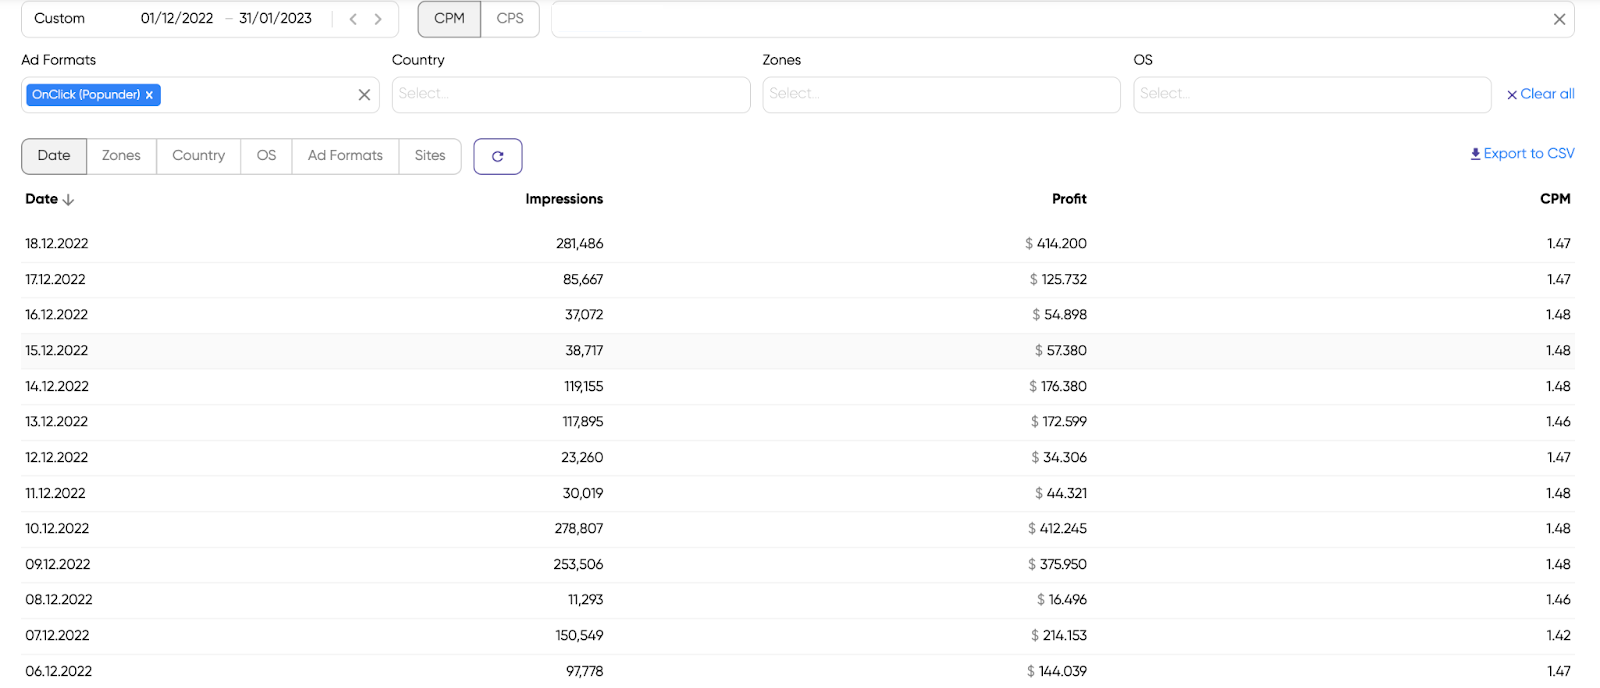Open the Custom date range picker
1600x688 pixels.
(x=60, y=19)
